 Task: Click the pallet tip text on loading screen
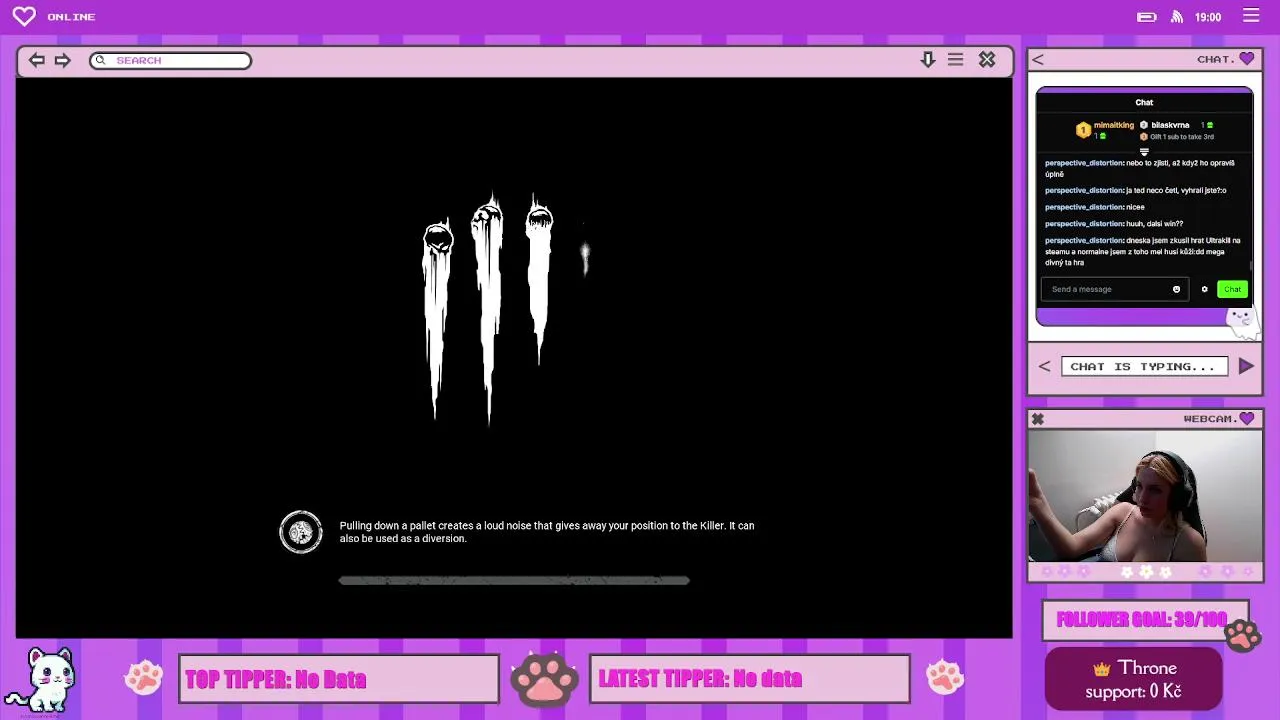tap(547, 532)
